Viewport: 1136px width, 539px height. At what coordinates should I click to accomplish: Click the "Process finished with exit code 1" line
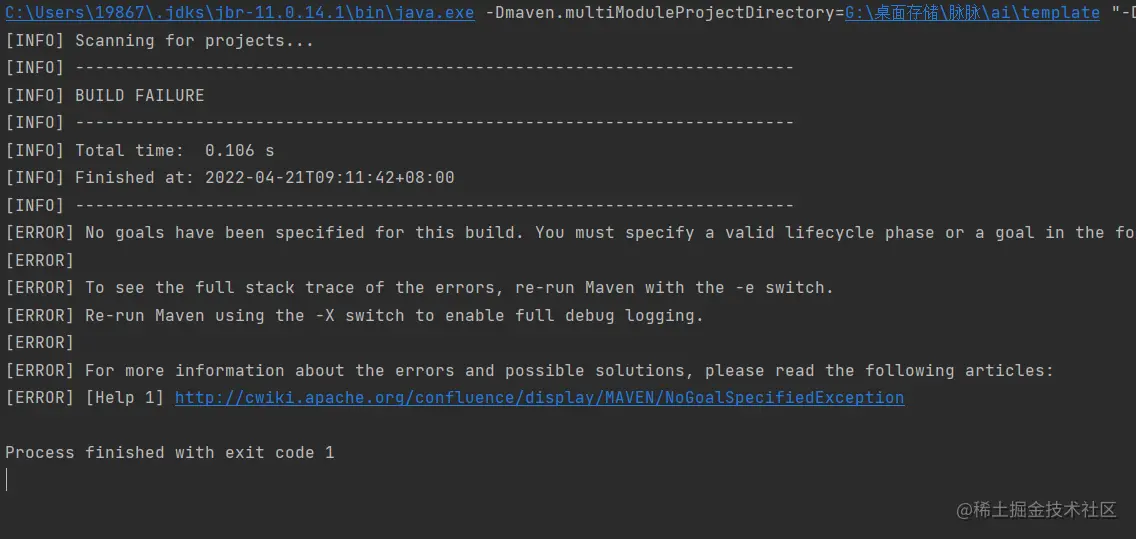[170, 453]
